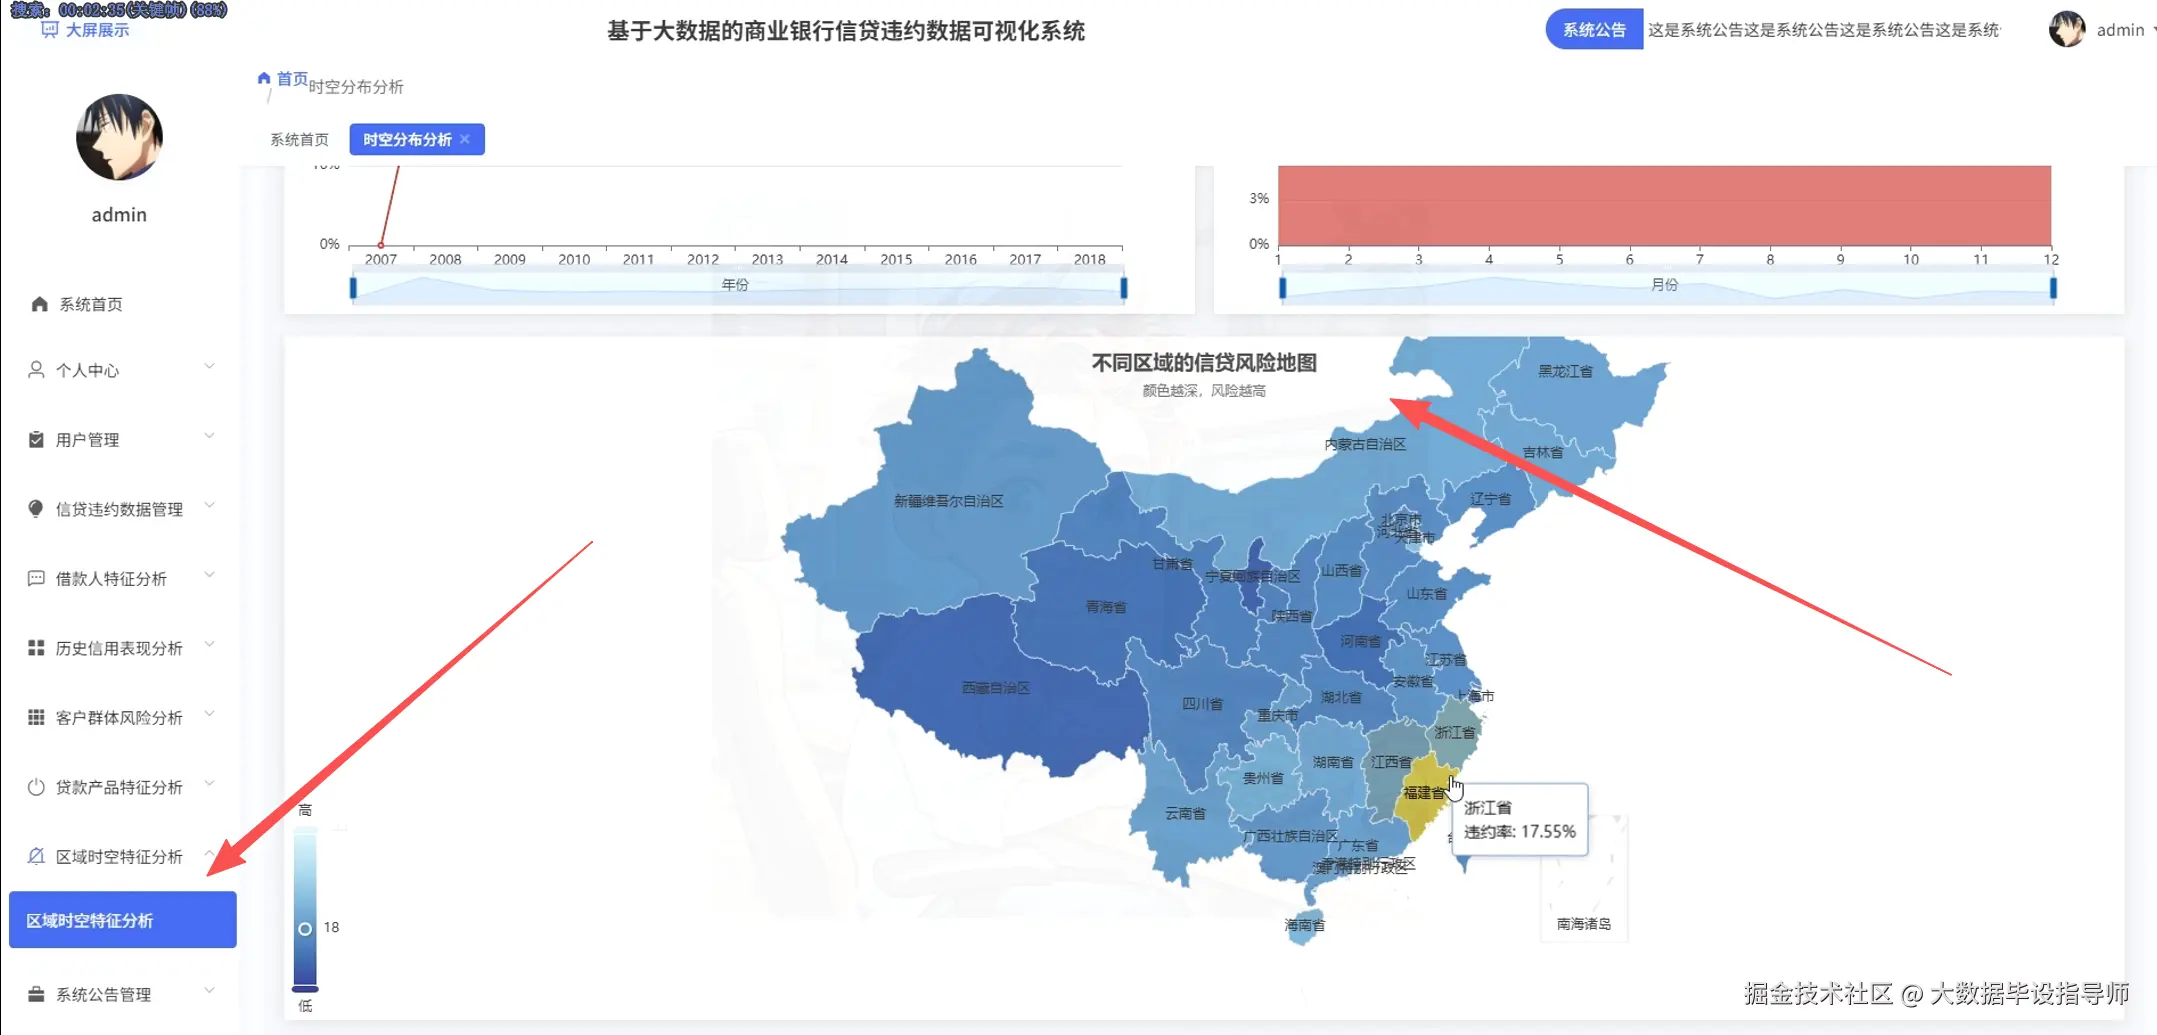Screen dimensions: 2157x1035
Task: Click 湖南省 region on the map
Action: click(1332, 762)
